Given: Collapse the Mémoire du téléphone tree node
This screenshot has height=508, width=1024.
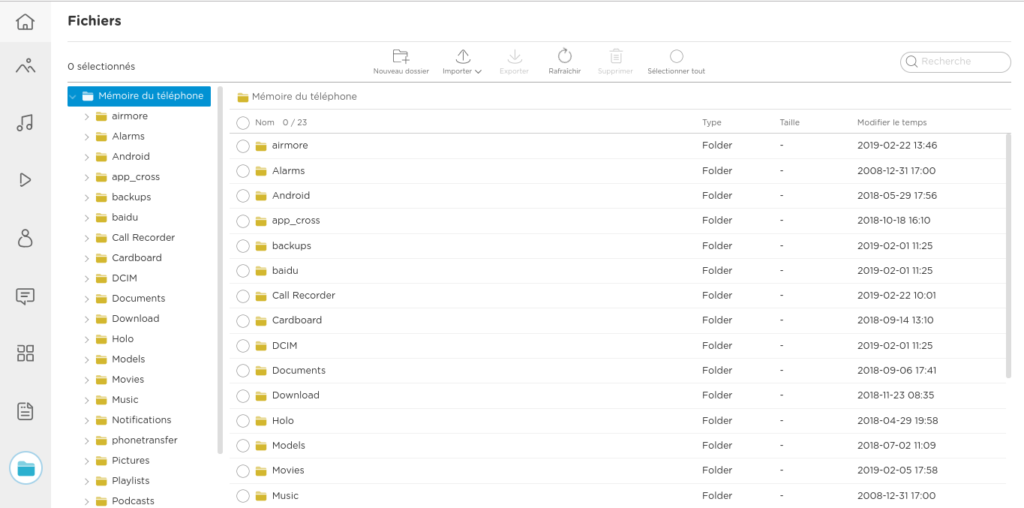Looking at the screenshot, I should point(72,97).
